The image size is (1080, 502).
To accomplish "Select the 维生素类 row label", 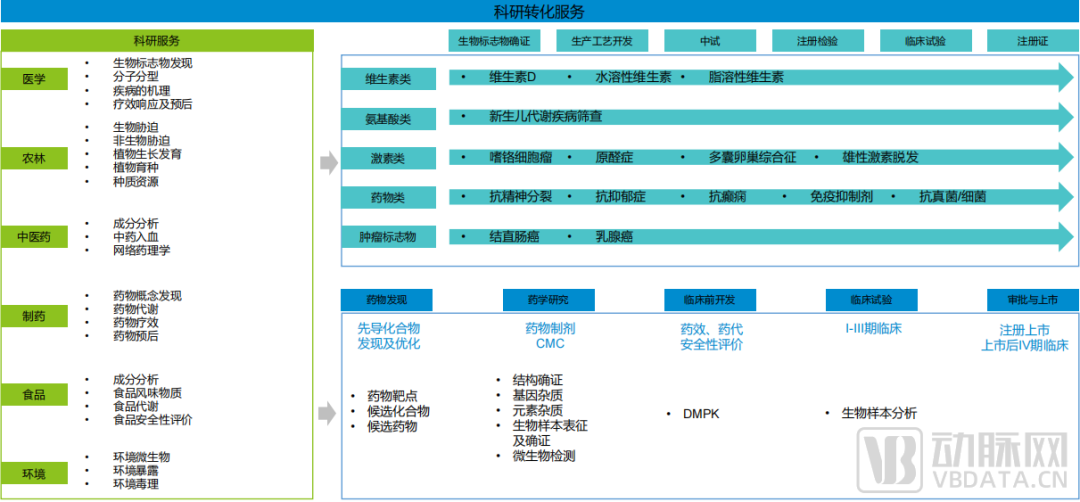I will click(x=388, y=79).
